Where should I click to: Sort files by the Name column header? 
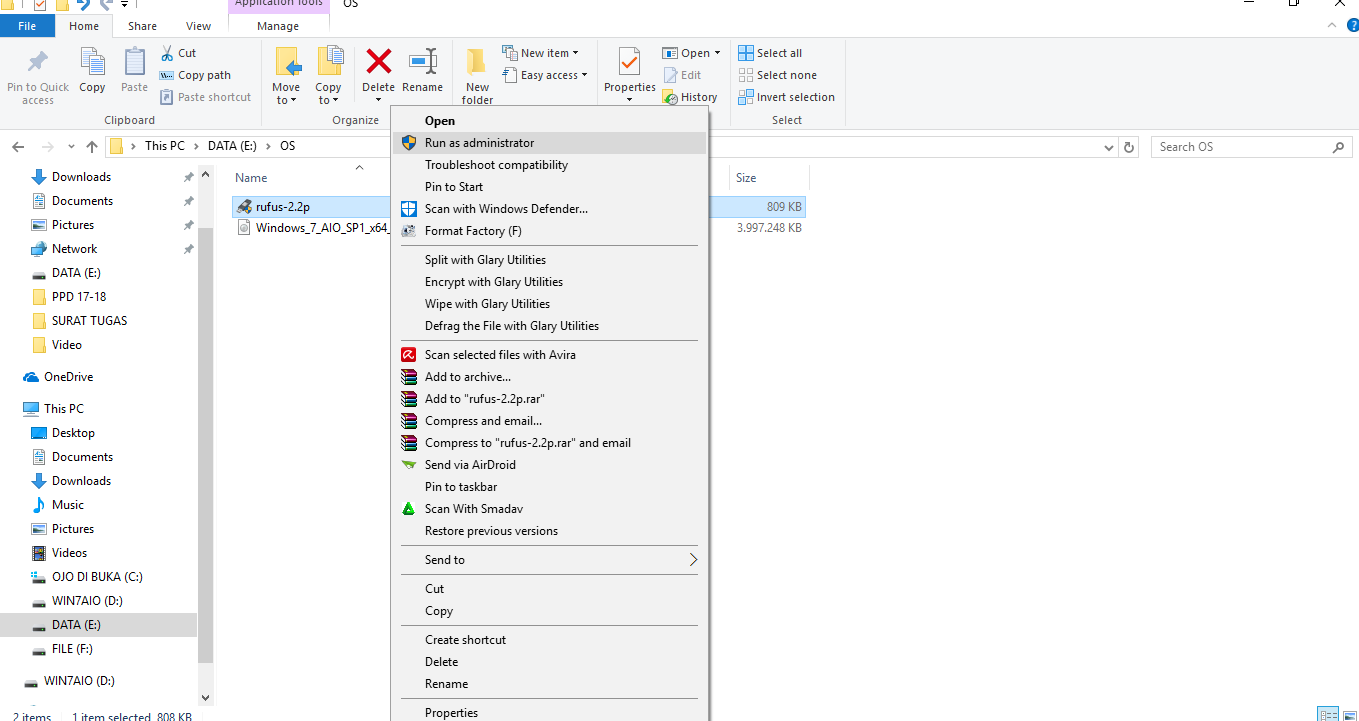[x=251, y=178]
